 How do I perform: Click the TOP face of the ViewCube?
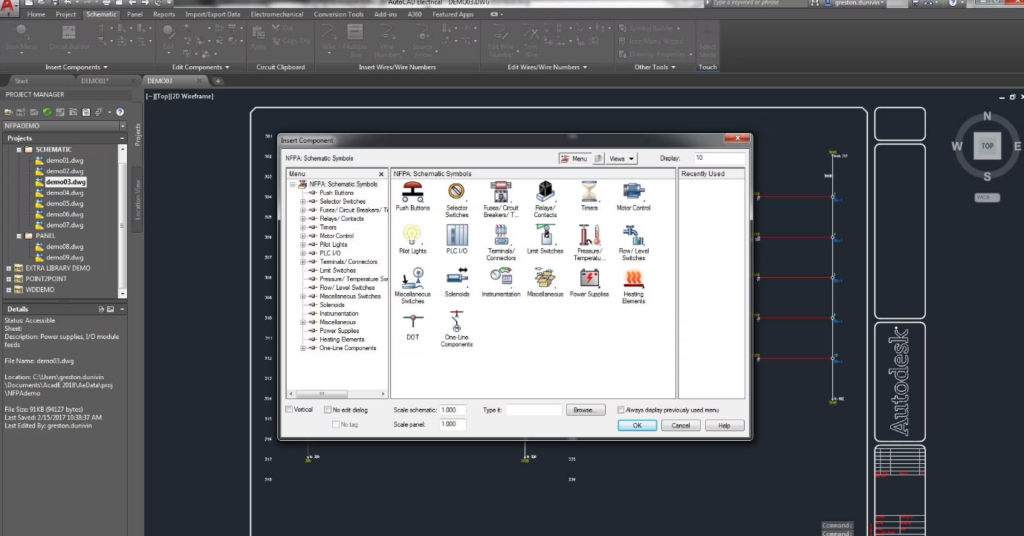point(987,146)
